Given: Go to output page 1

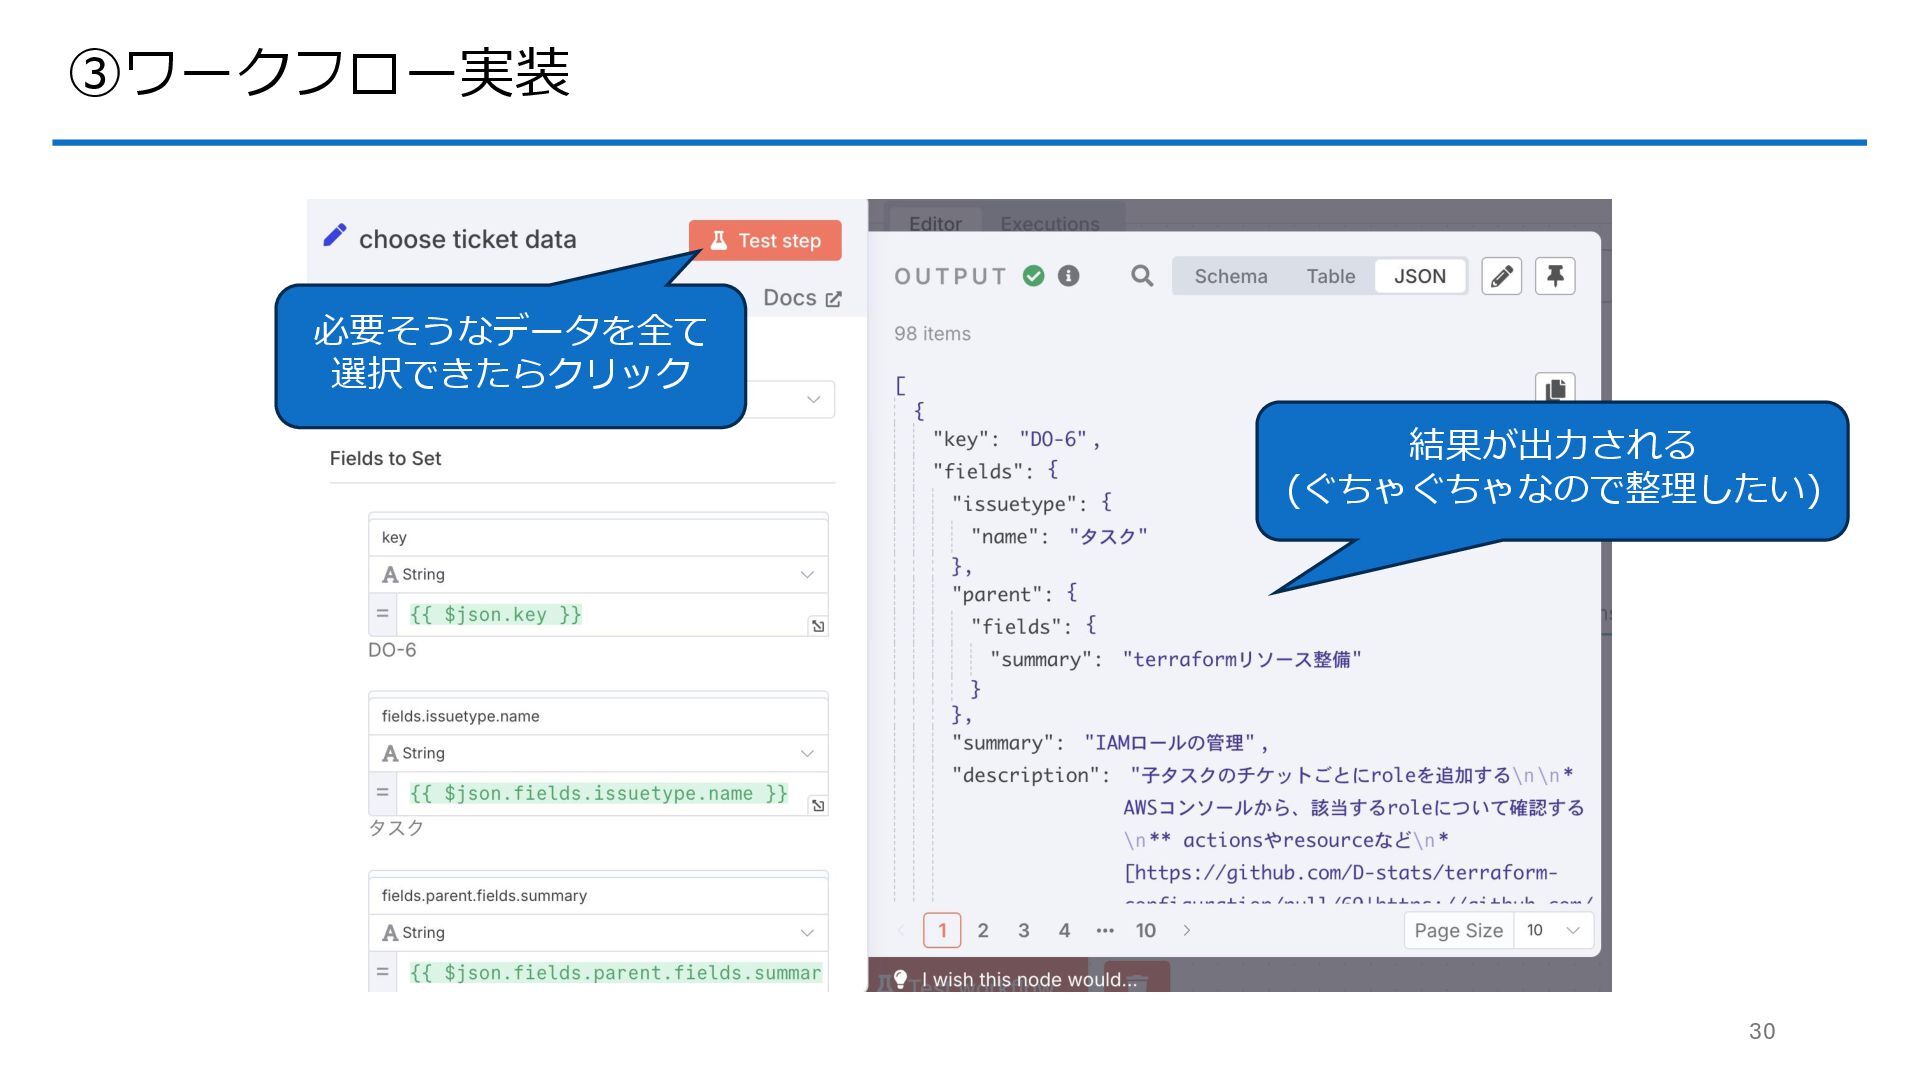Looking at the screenshot, I should point(942,930).
